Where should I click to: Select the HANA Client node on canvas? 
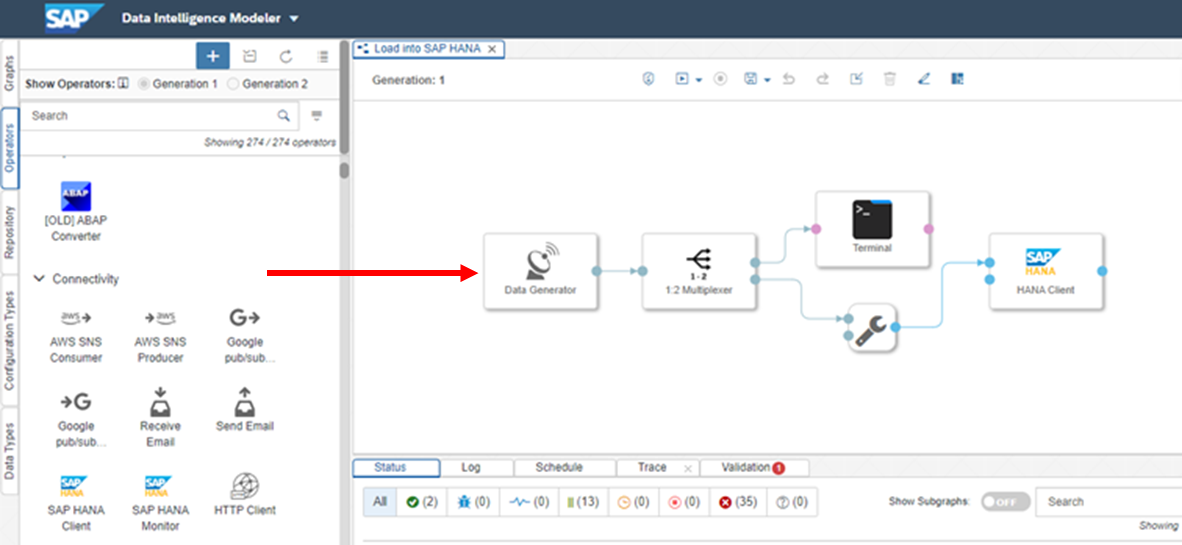coord(1045,271)
